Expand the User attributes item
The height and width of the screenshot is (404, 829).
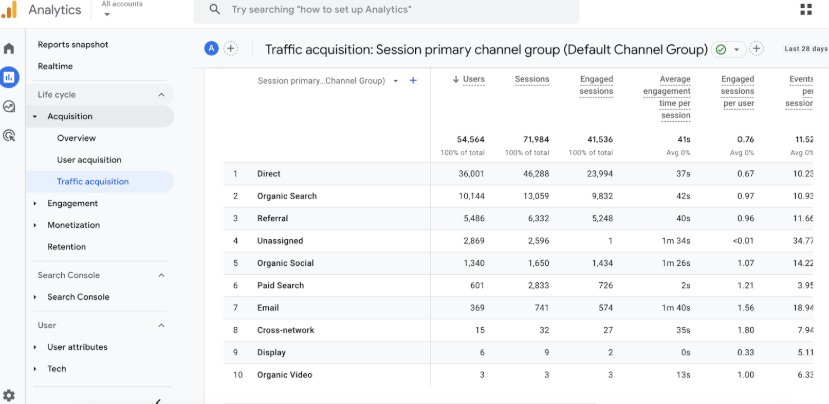(35, 347)
